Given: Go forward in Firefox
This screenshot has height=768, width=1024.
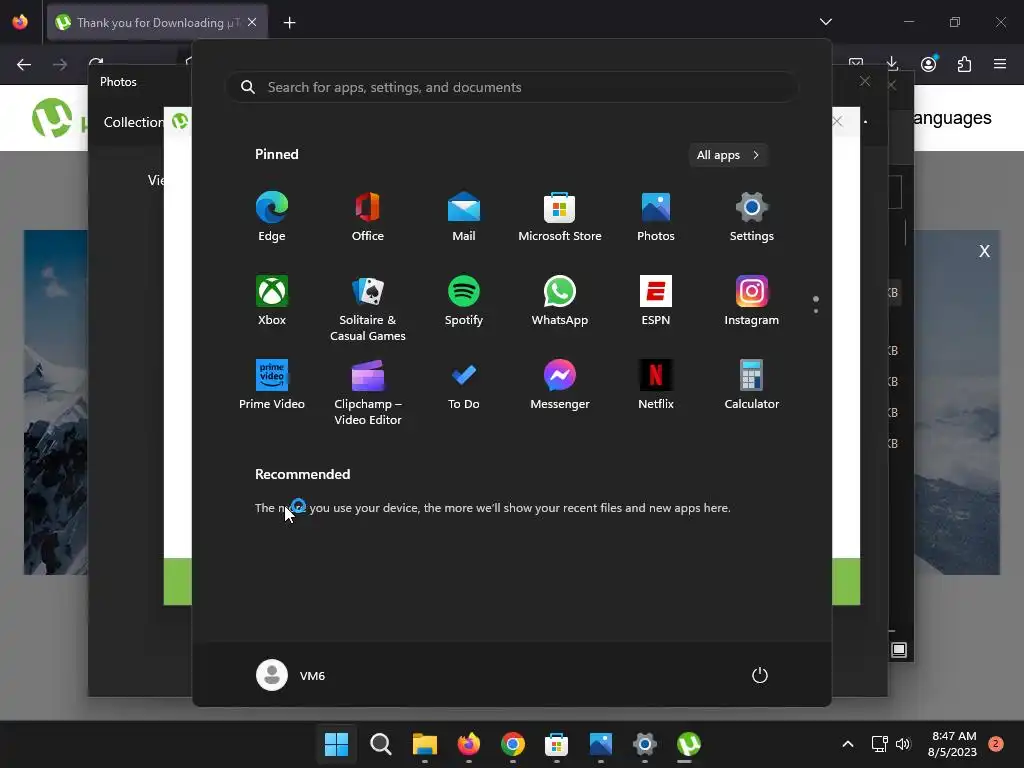Looking at the screenshot, I should pos(60,64).
